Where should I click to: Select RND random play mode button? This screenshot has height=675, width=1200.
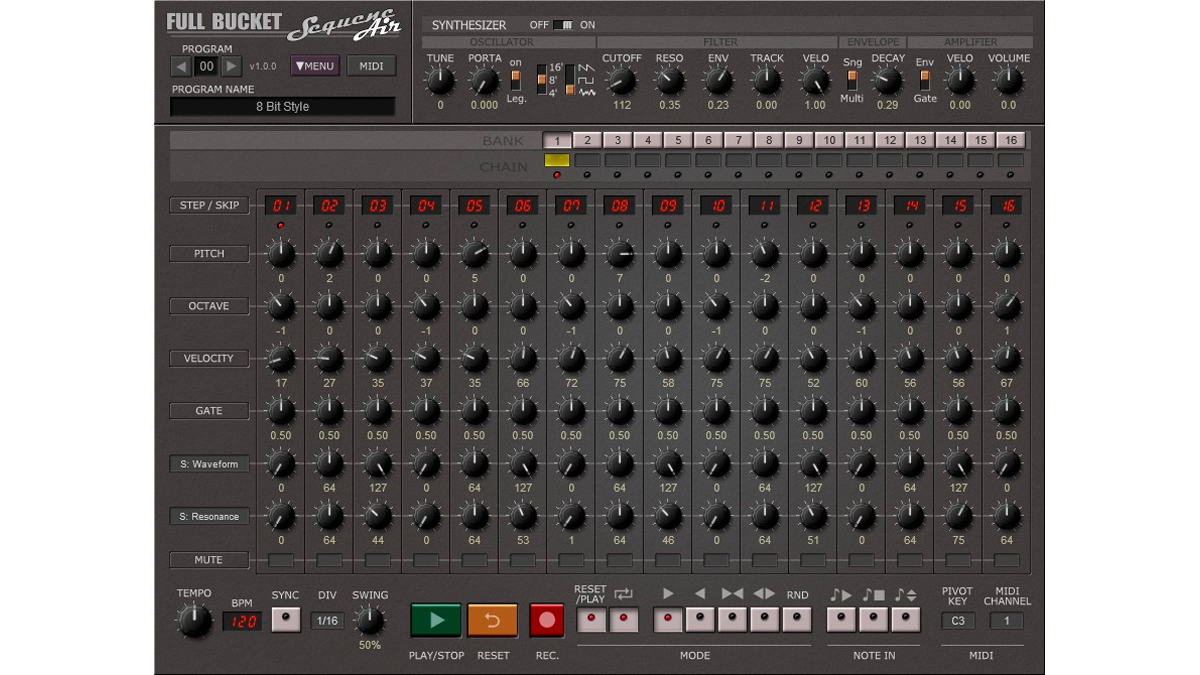pyautogui.click(x=796, y=620)
